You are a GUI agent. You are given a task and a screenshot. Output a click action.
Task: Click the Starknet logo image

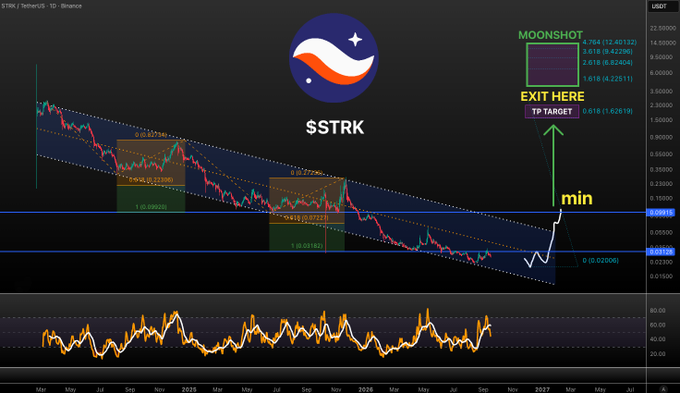pyautogui.click(x=333, y=58)
